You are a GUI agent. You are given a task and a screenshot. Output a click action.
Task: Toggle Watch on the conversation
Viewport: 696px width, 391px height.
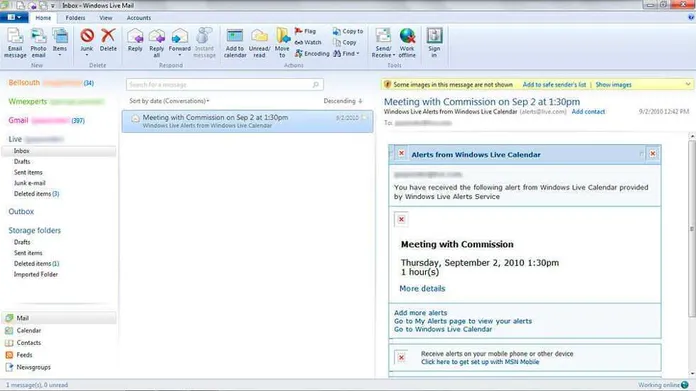coord(308,42)
